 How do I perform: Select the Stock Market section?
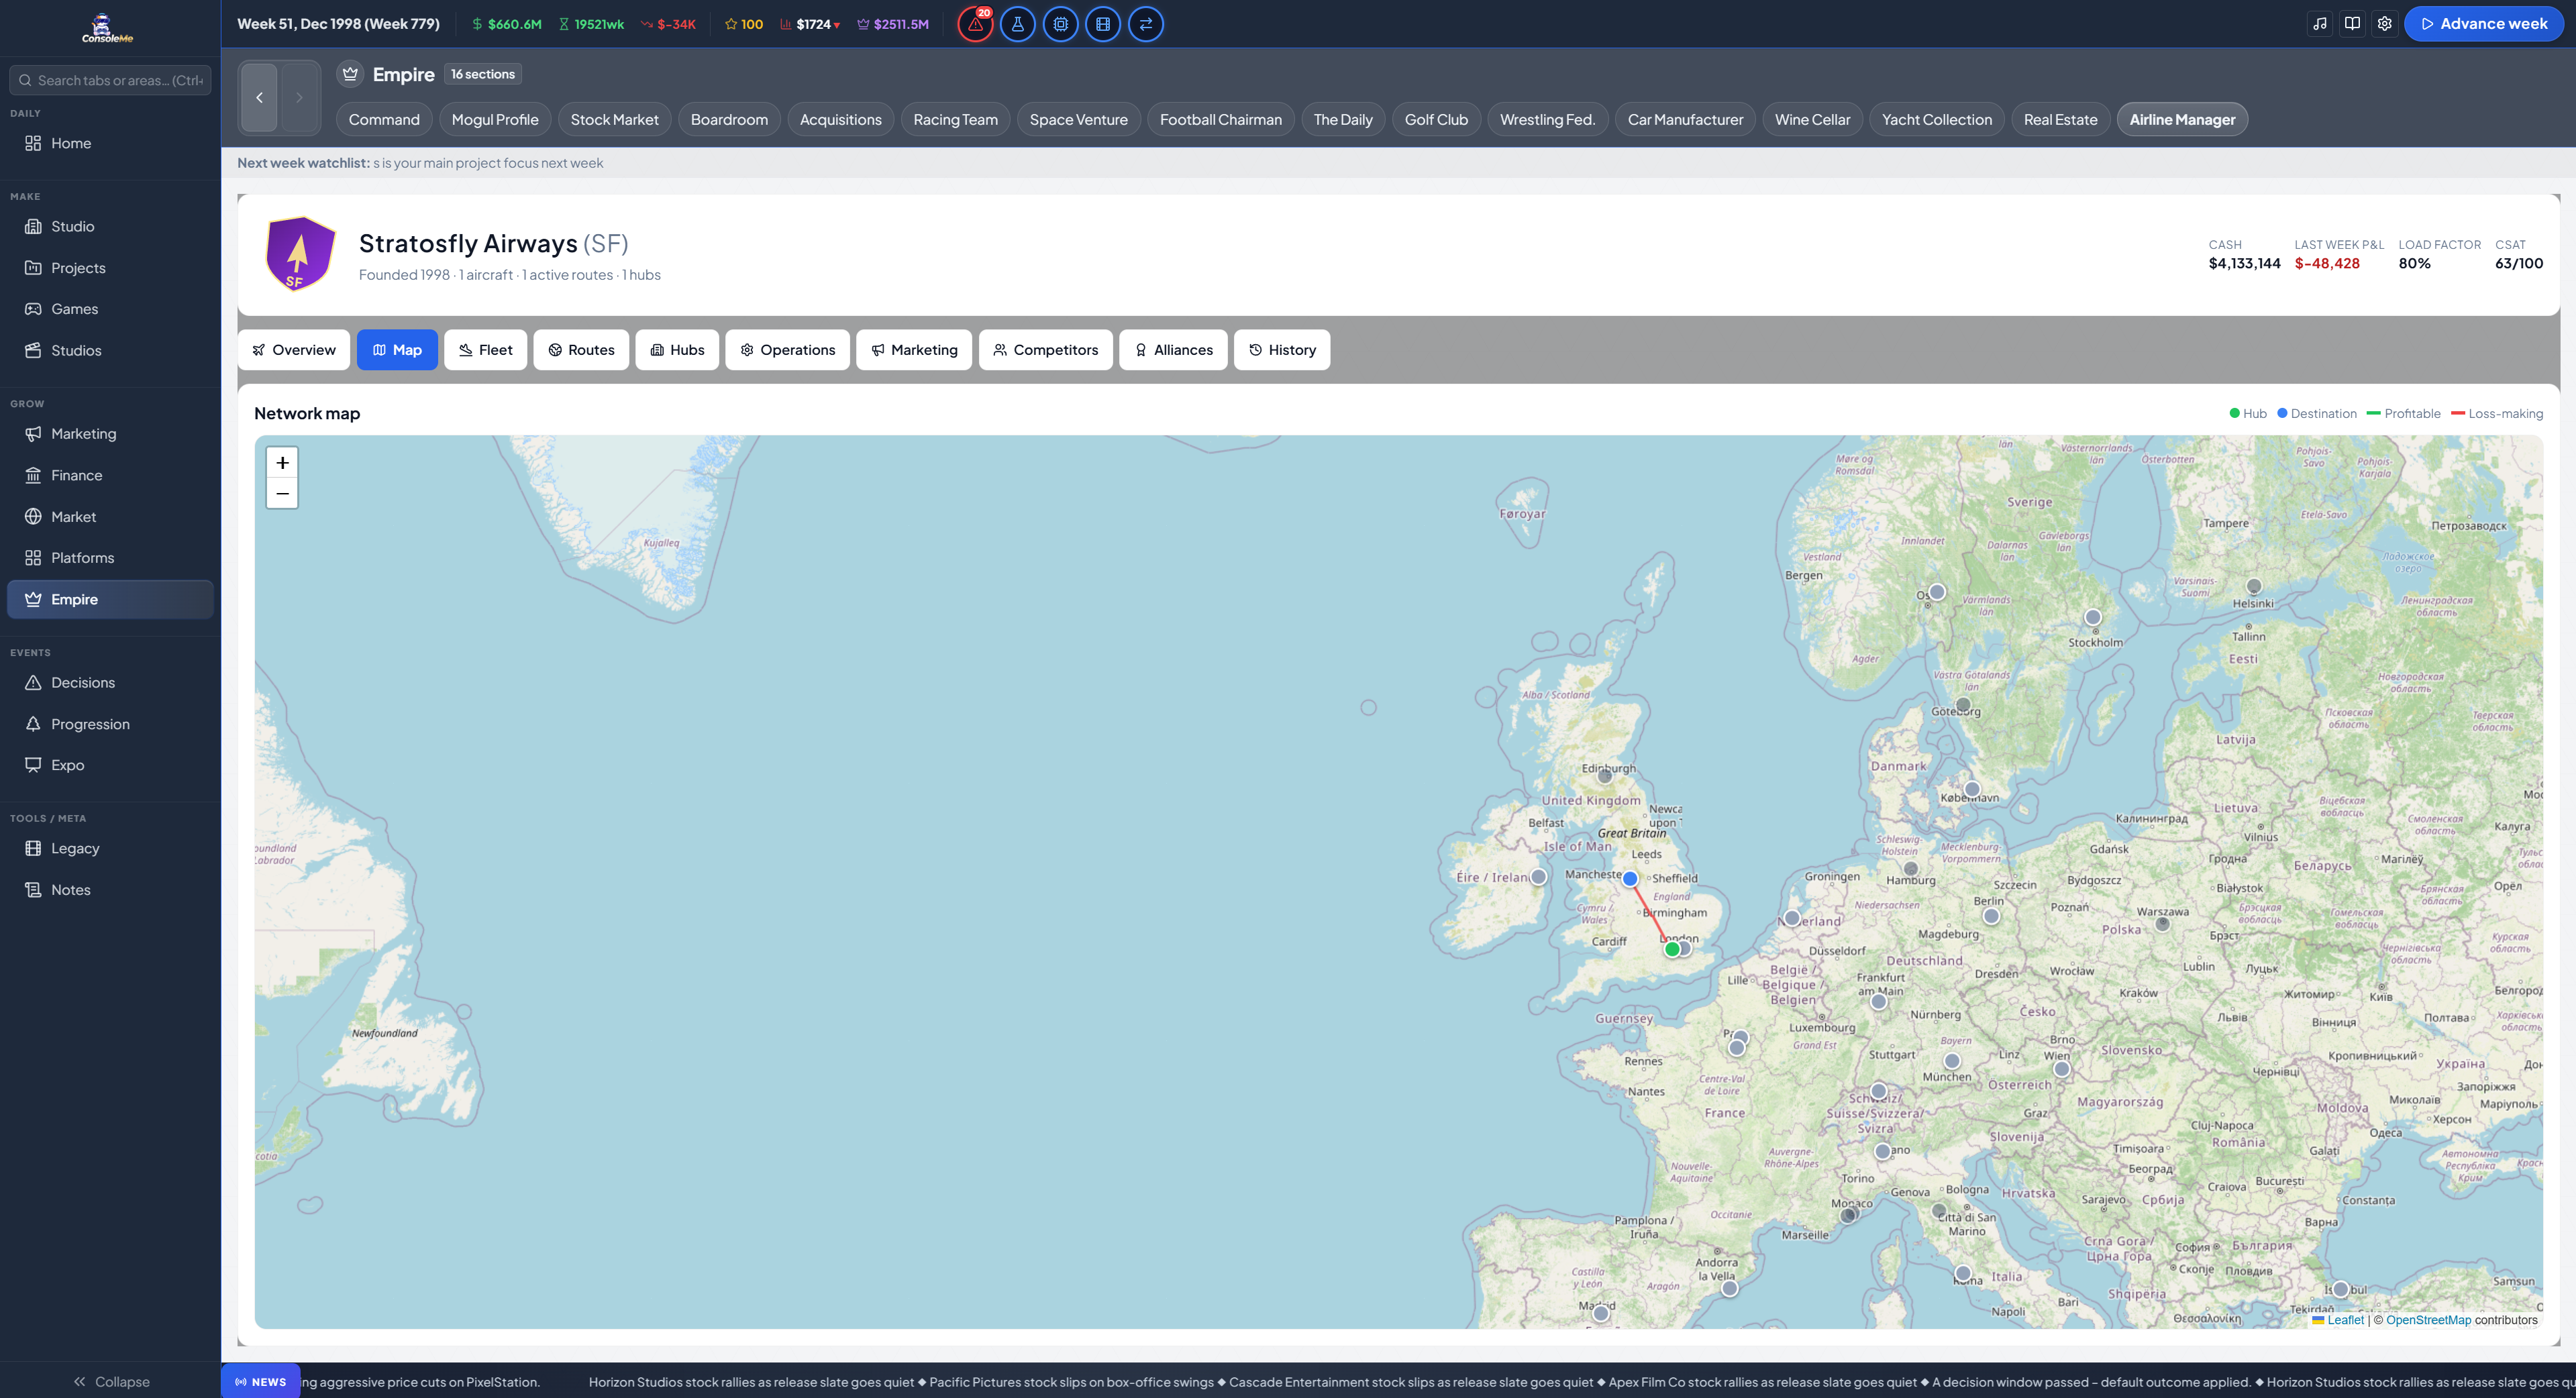tap(614, 119)
